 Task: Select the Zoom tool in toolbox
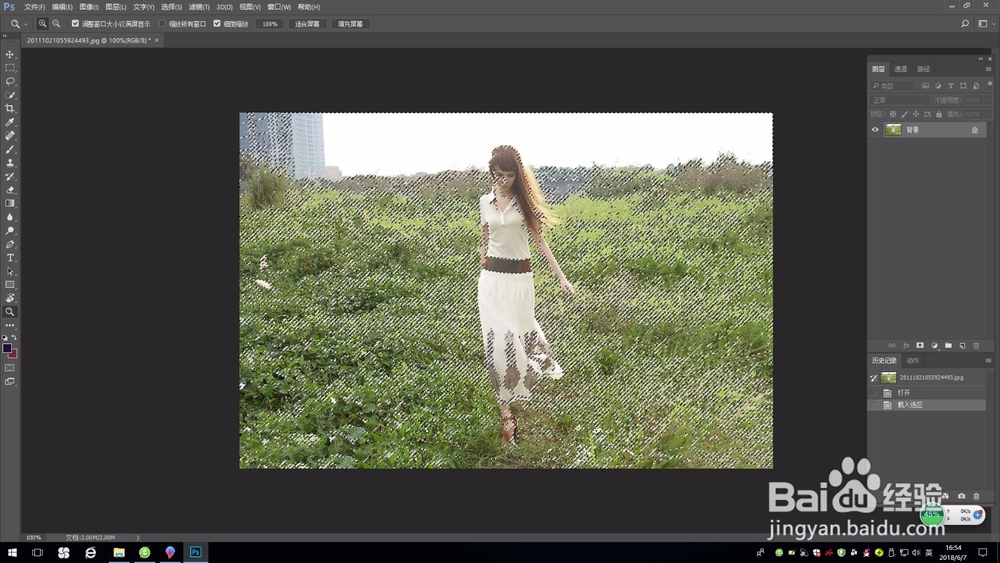[10, 312]
